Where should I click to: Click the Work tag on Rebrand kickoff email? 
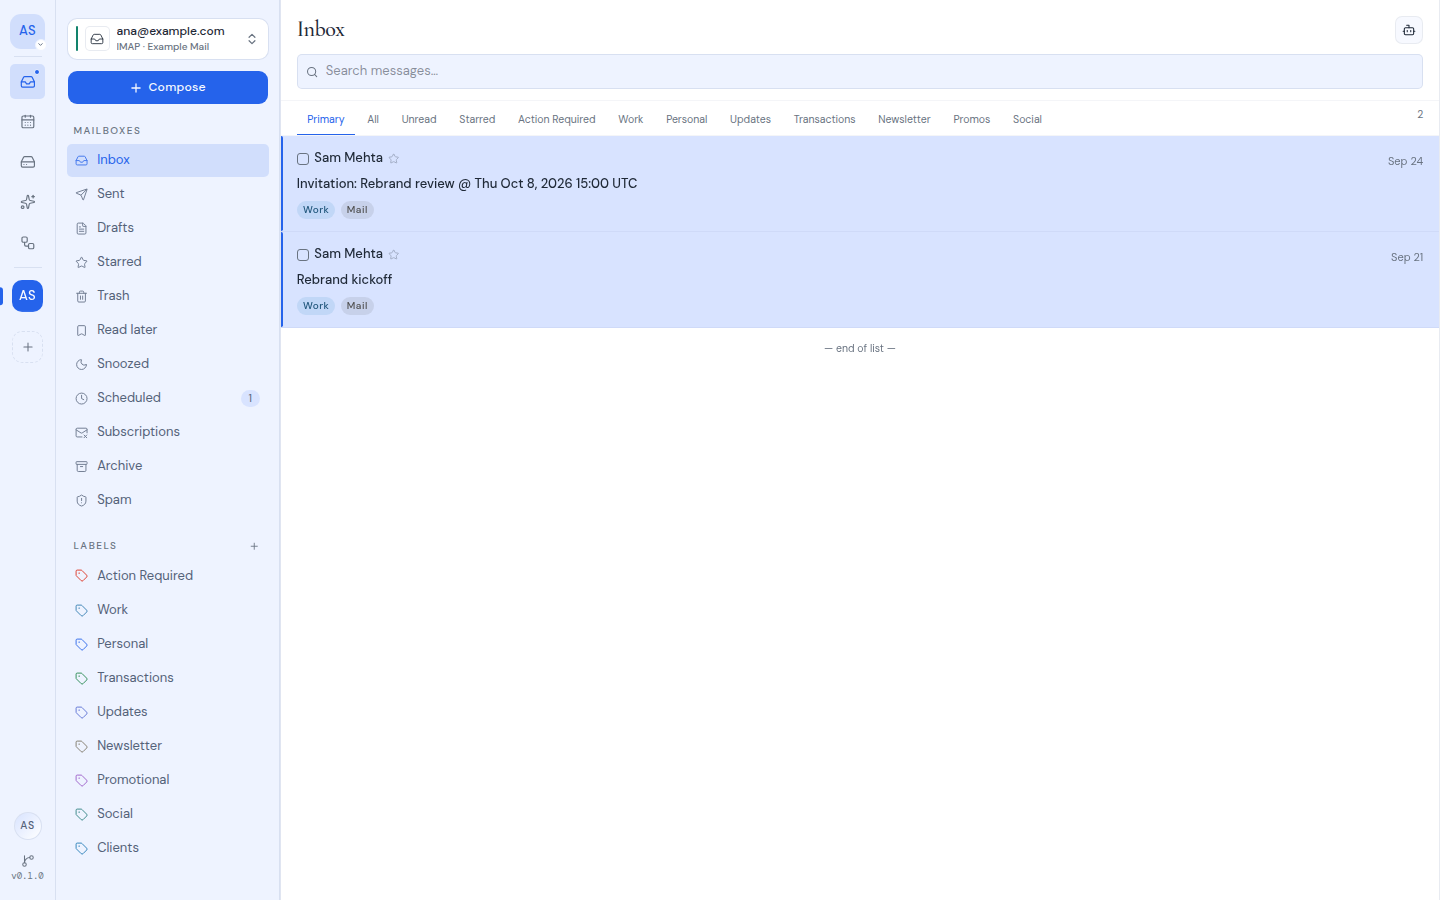pos(316,306)
